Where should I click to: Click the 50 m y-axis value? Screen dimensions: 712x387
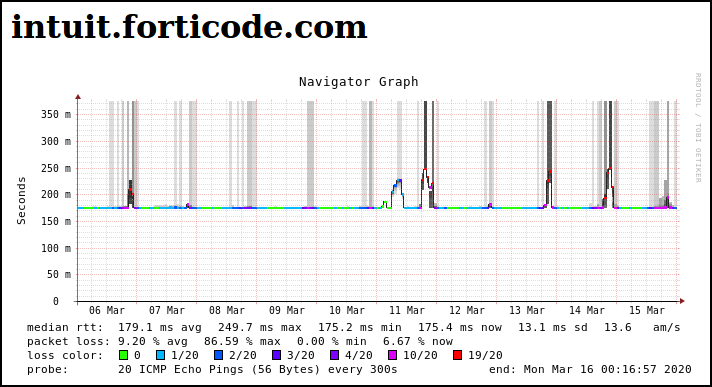coord(59,274)
